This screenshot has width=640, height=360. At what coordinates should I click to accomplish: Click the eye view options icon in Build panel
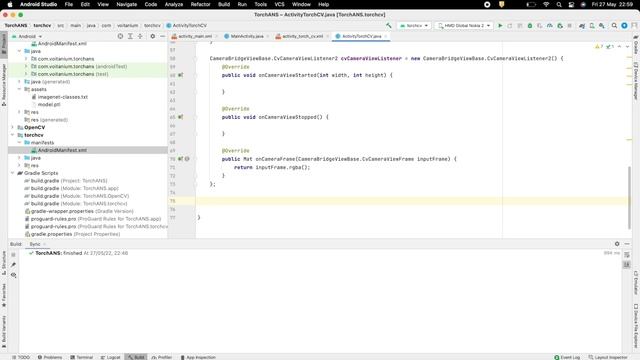point(13,275)
